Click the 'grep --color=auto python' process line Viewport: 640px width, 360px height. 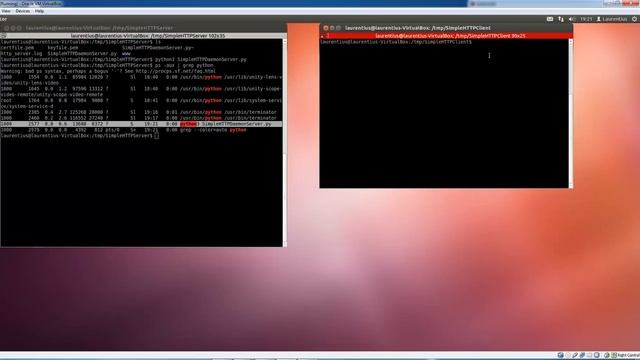(123, 130)
